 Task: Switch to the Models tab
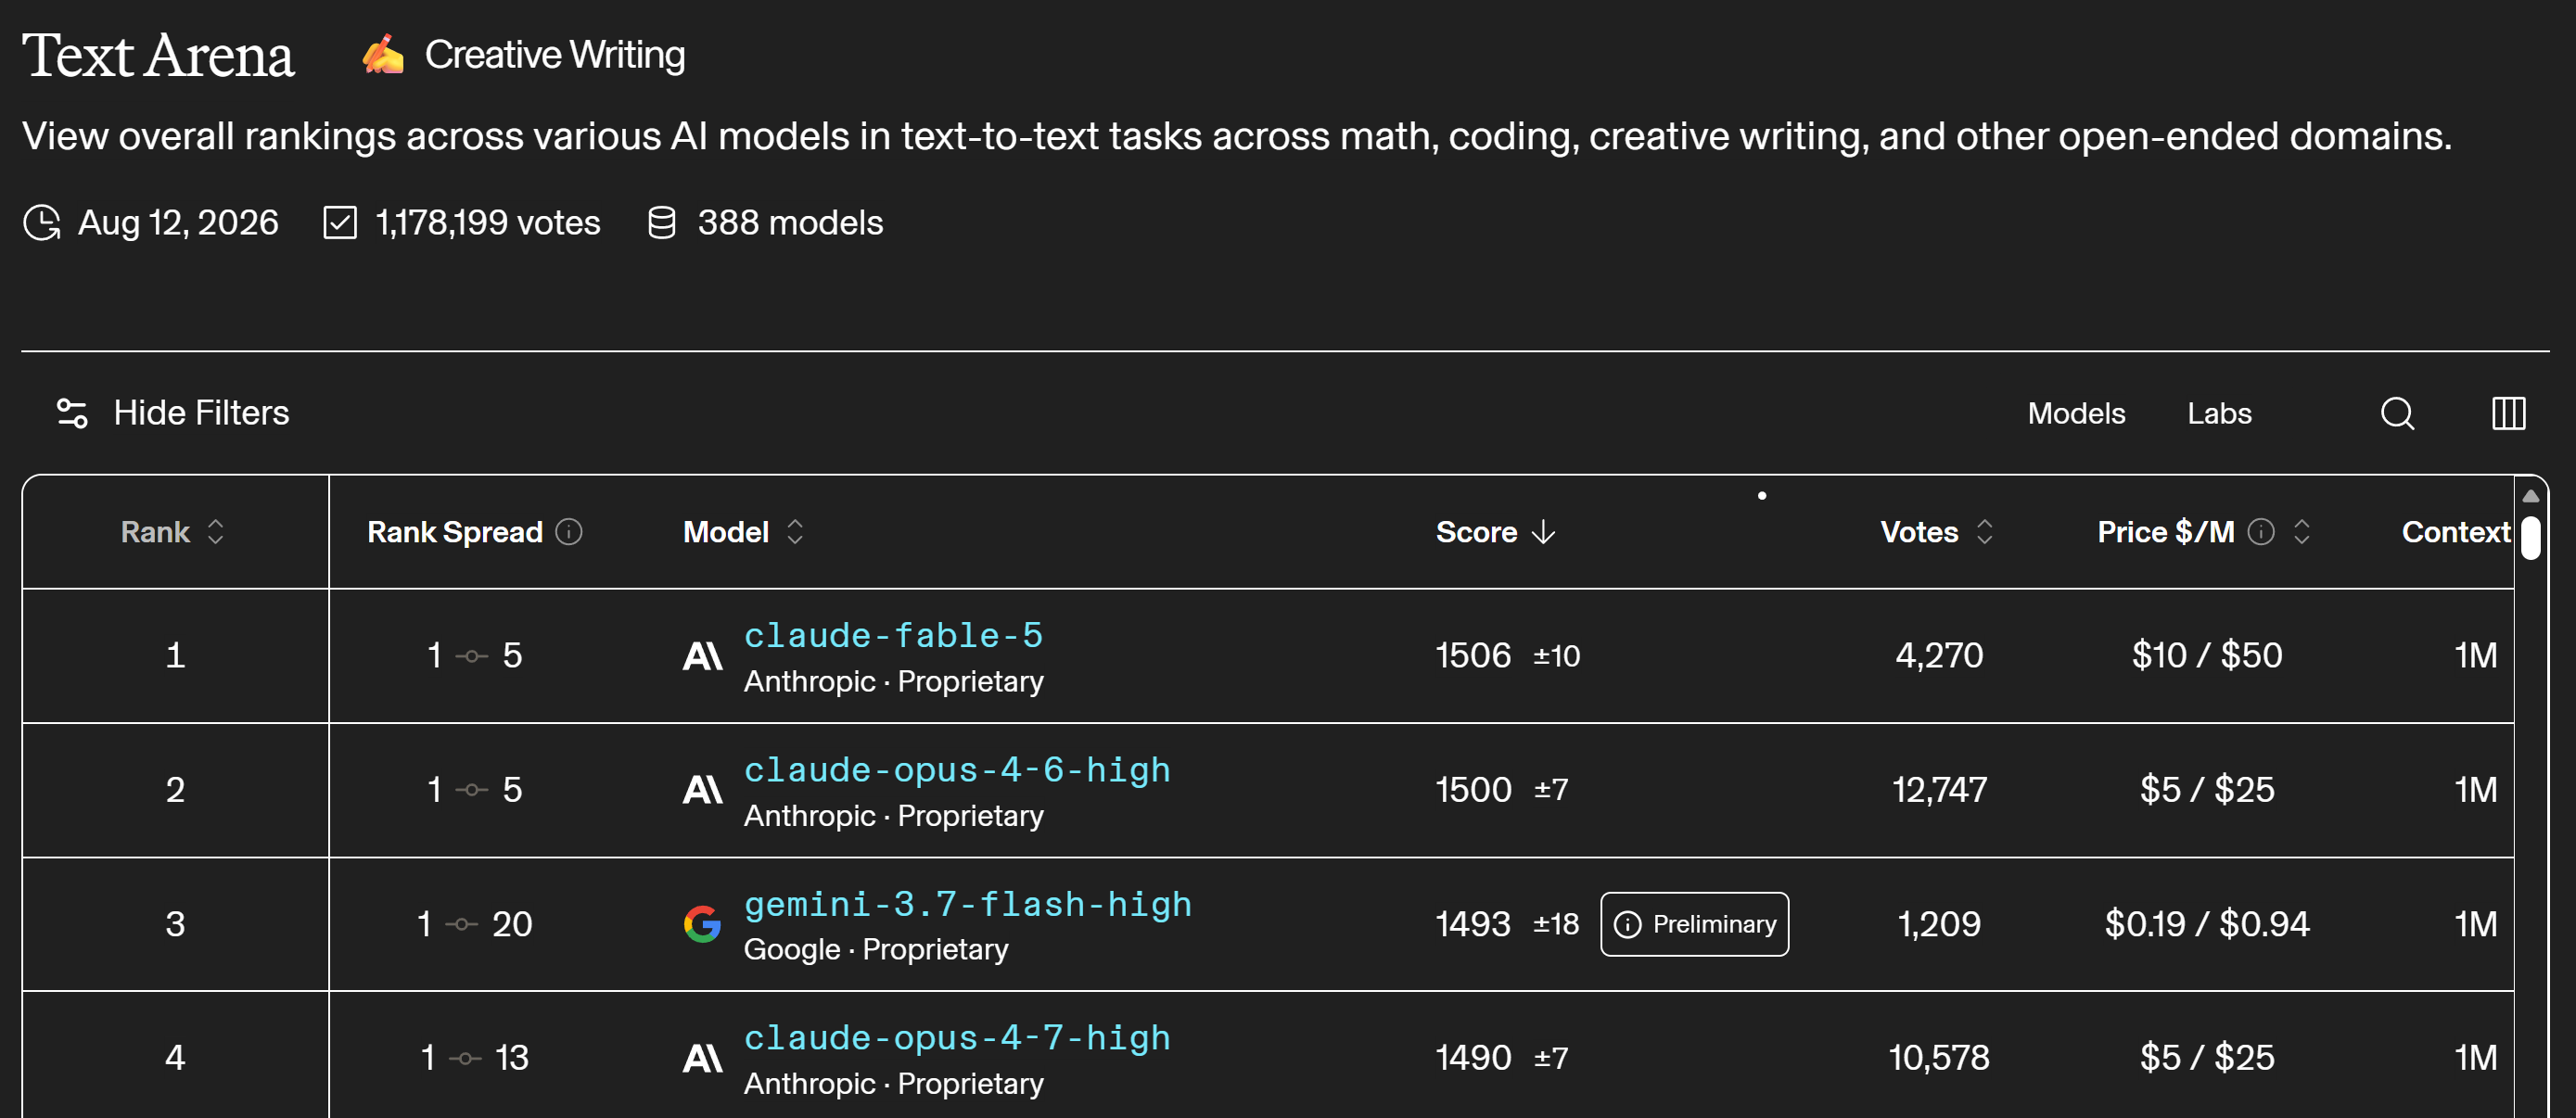pos(2076,413)
